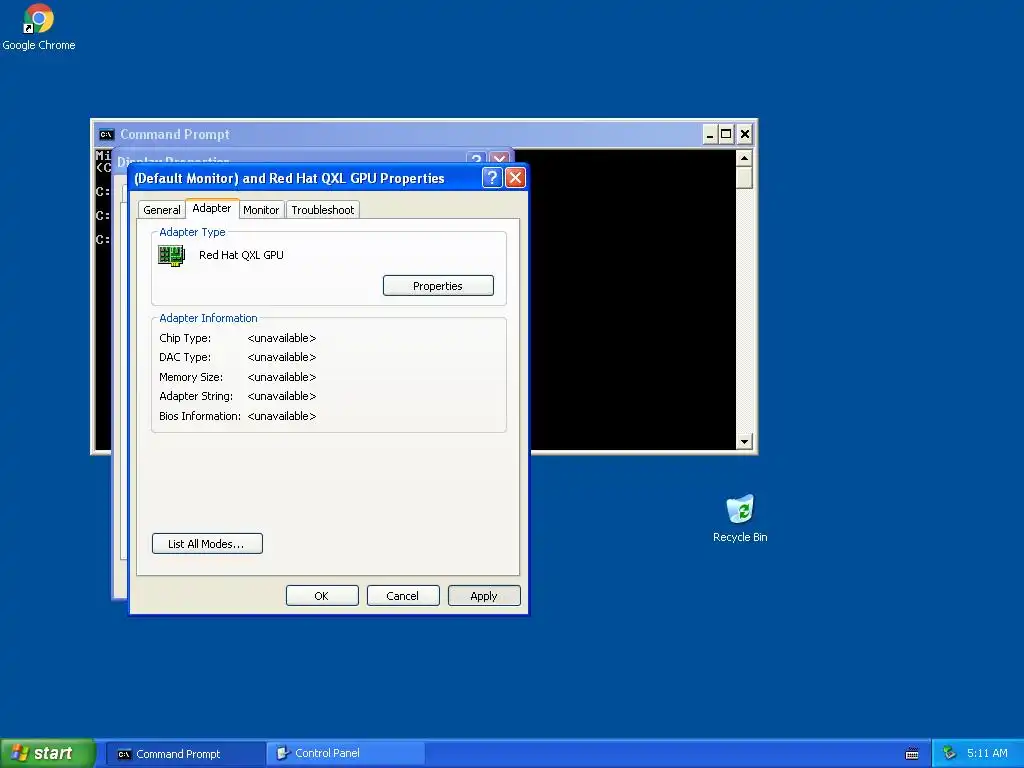Go to the Troubleshoot tab
Image resolution: width=1024 pixels, height=768 pixels.
click(x=323, y=210)
